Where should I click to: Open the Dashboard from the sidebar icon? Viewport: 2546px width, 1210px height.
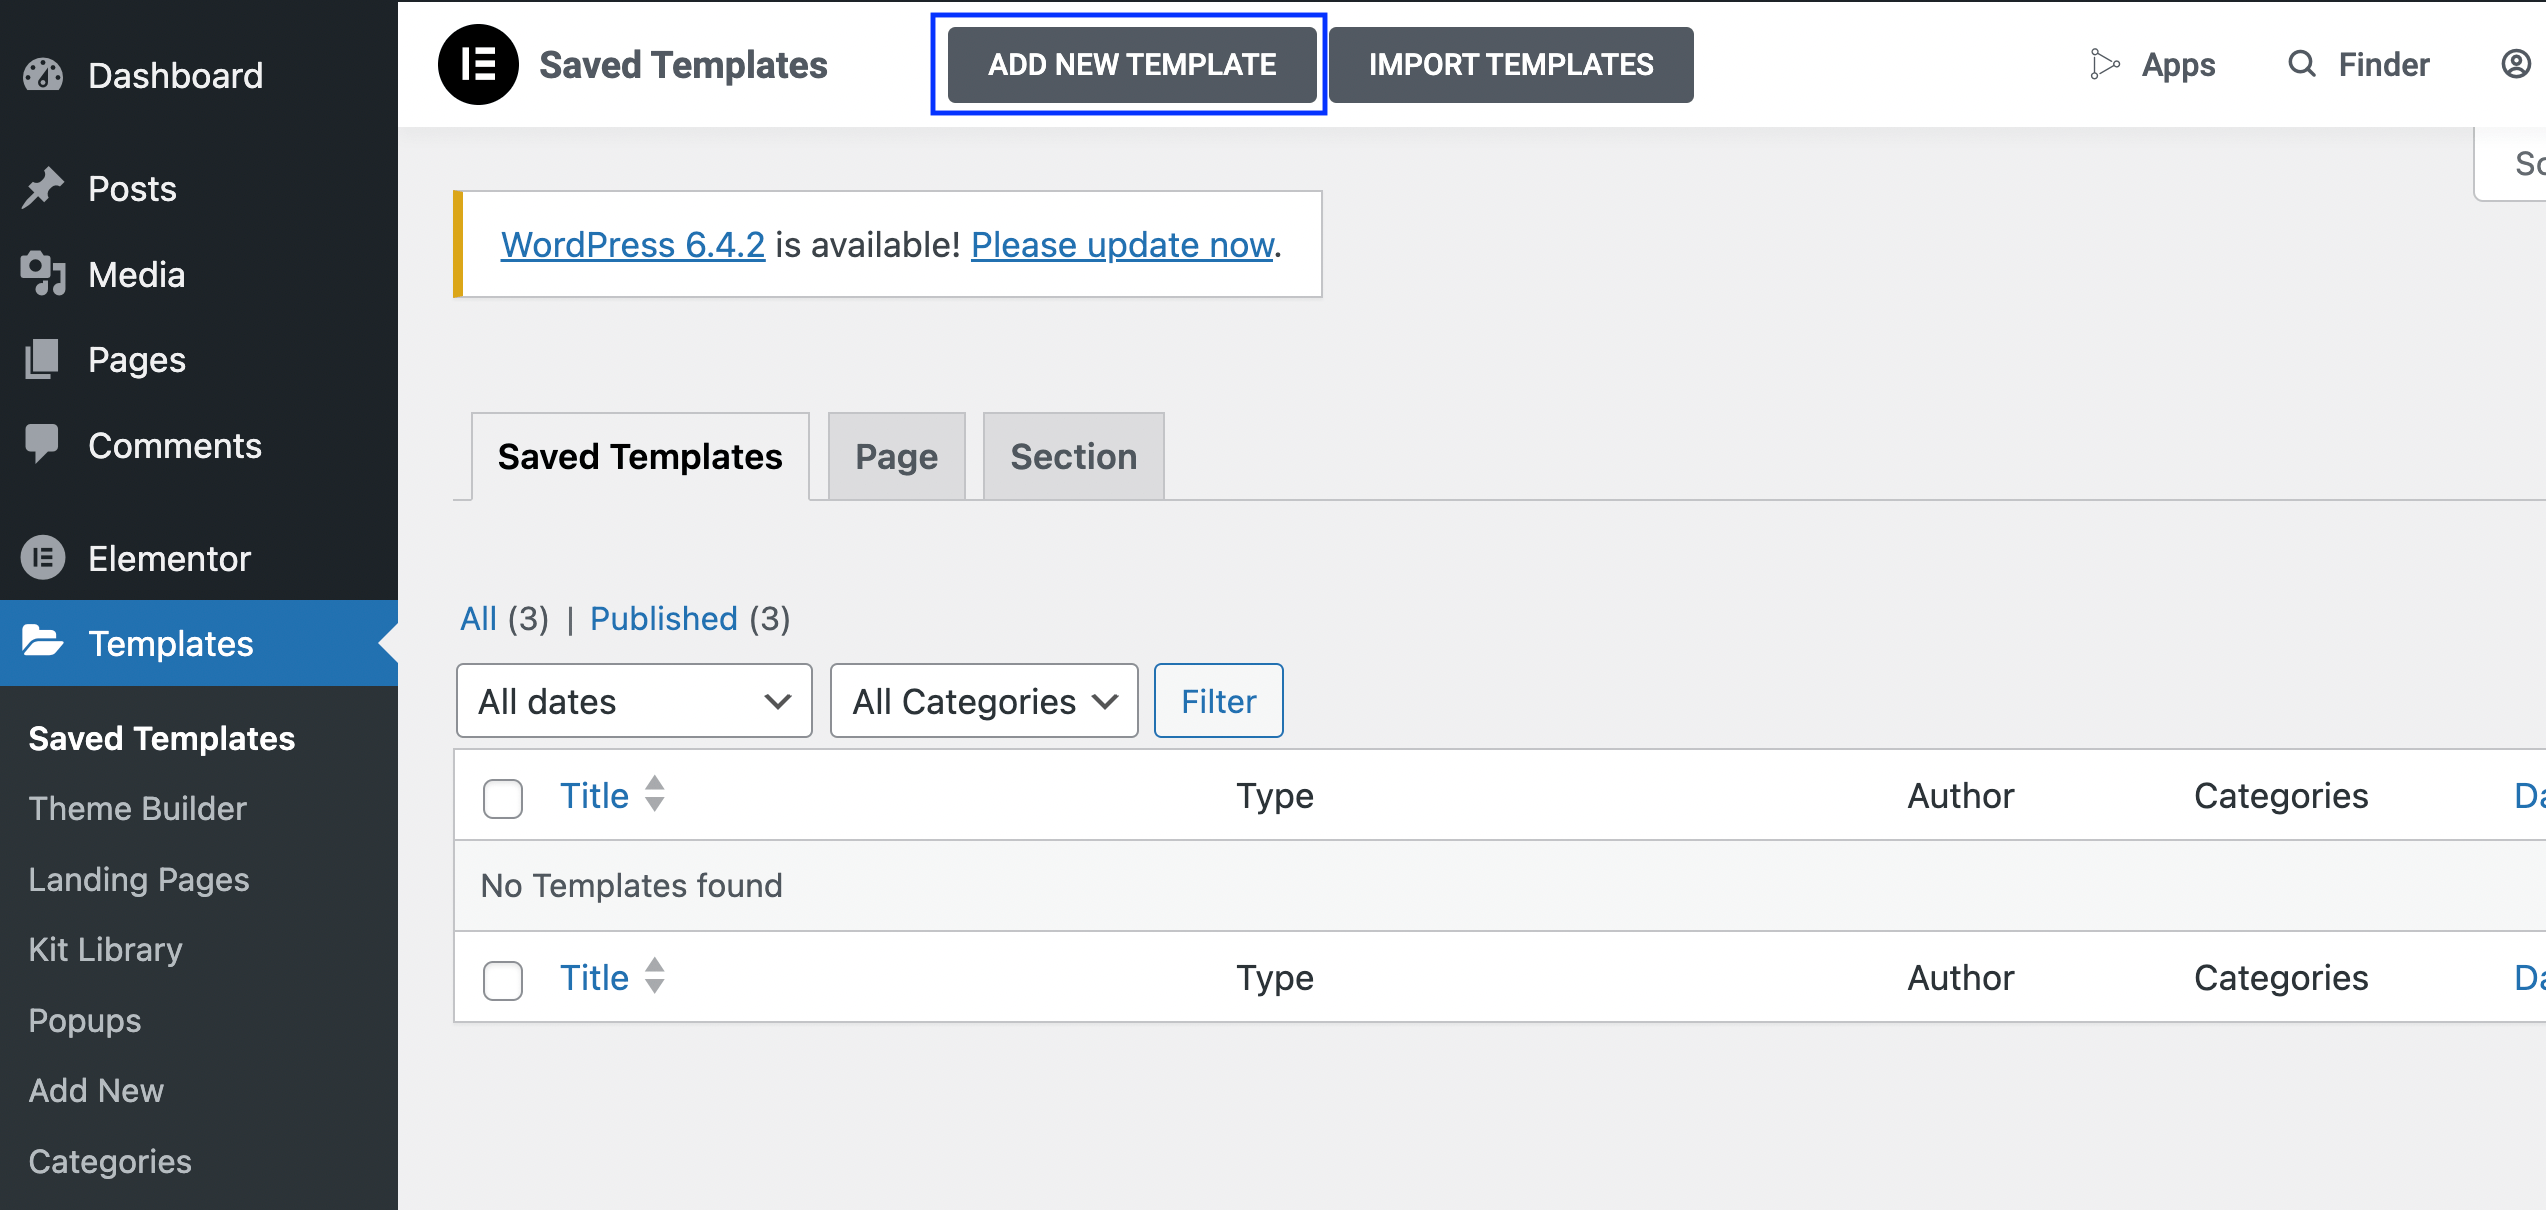(45, 74)
